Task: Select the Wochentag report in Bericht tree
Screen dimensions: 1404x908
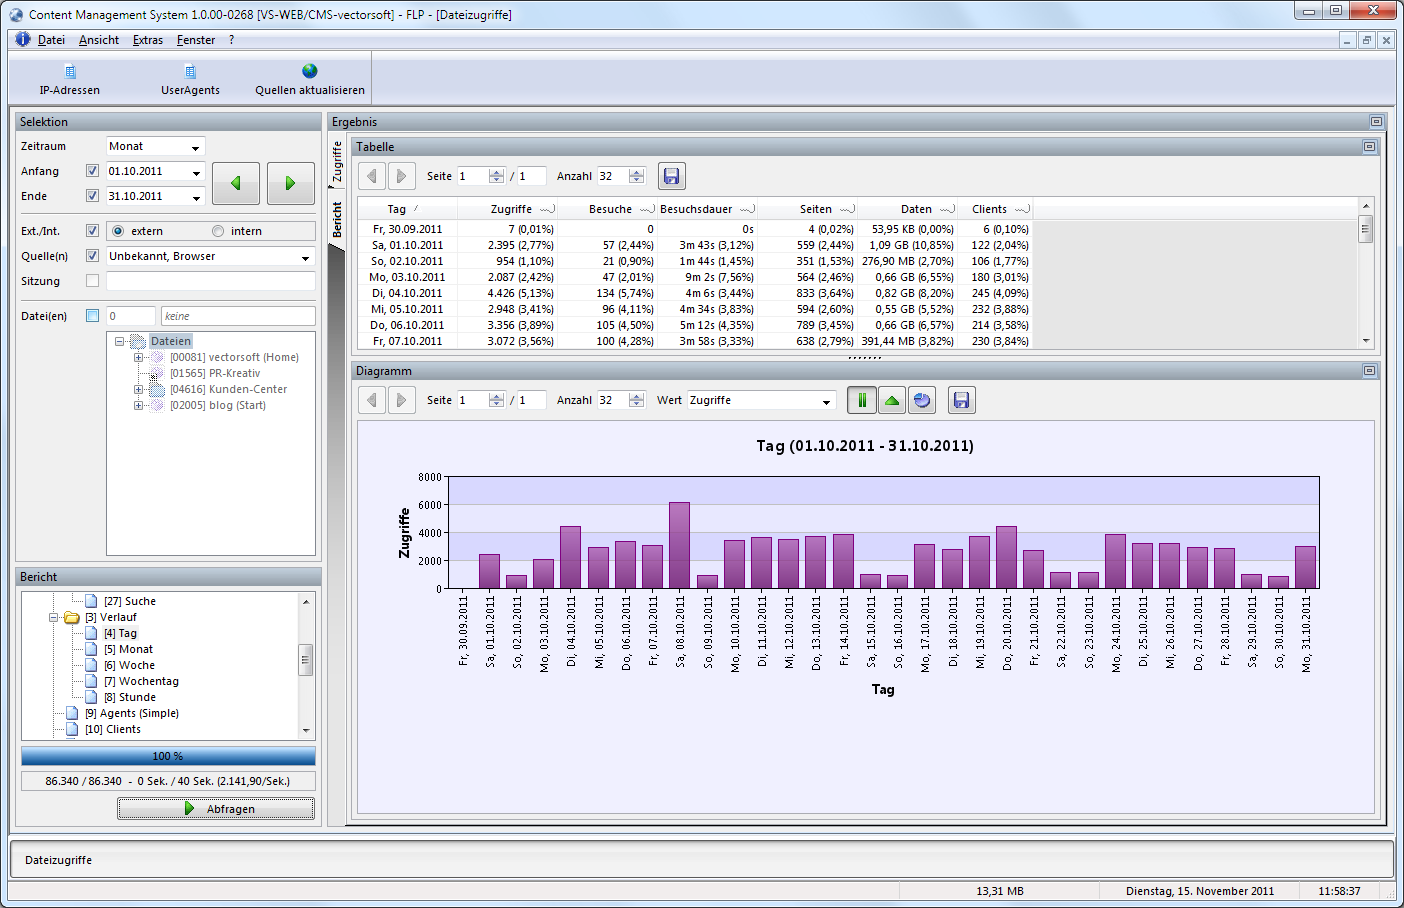Action: 148,681
